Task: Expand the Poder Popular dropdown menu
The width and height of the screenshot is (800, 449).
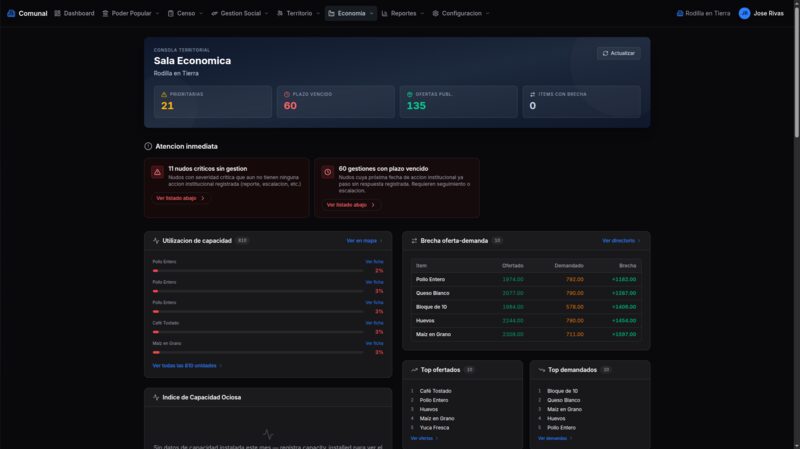Action: (x=131, y=13)
